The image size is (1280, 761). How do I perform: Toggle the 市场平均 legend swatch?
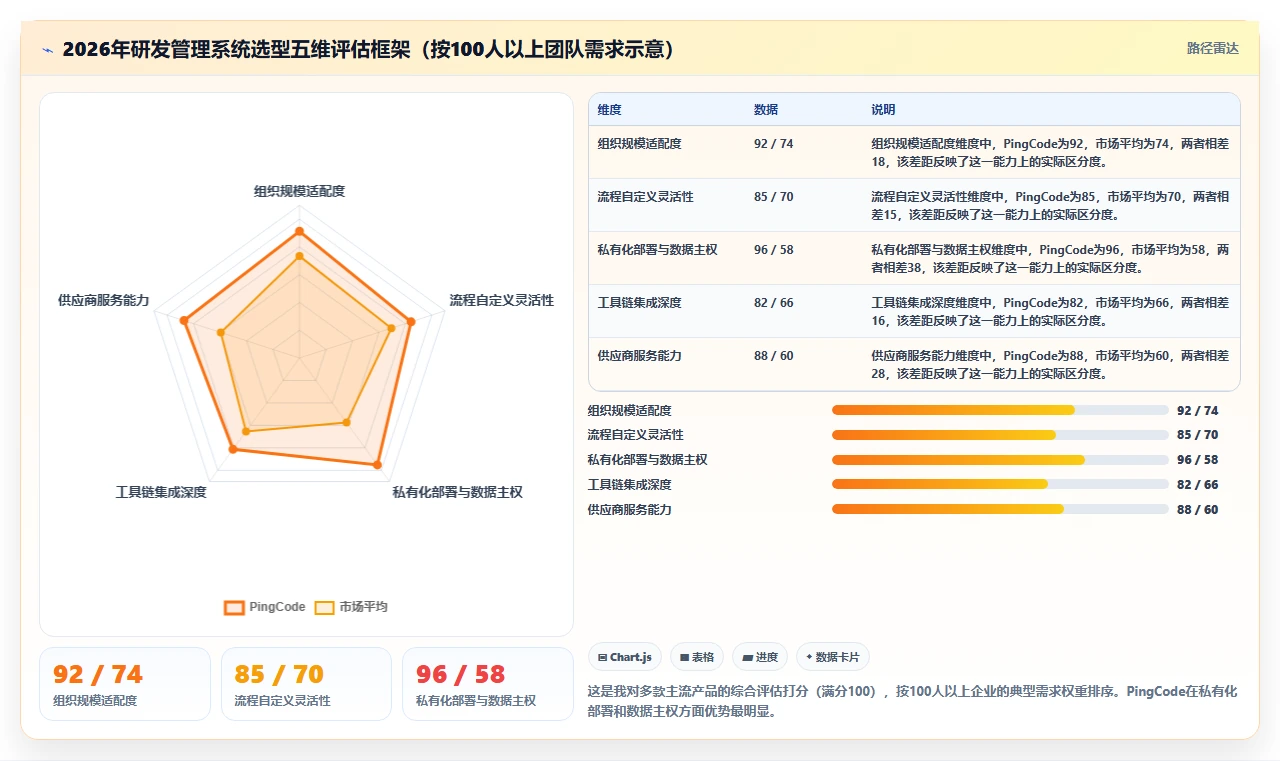point(325,607)
